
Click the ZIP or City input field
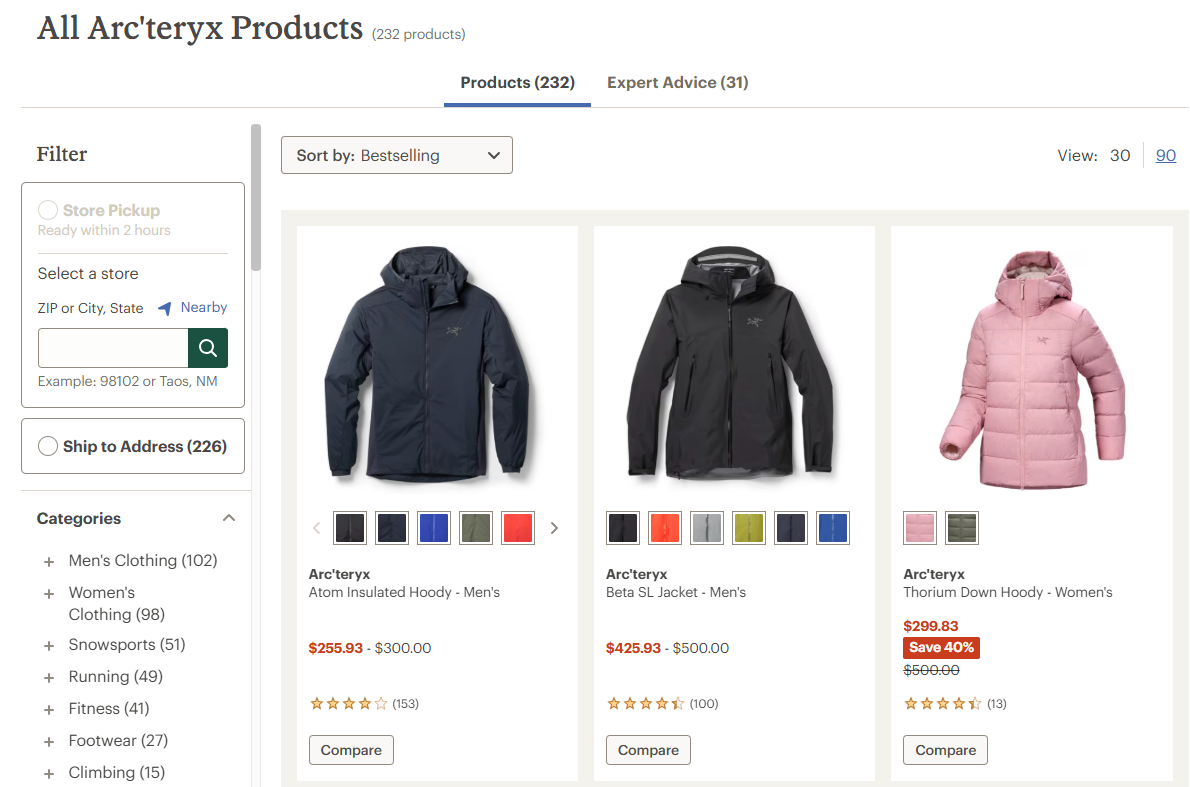point(113,348)
